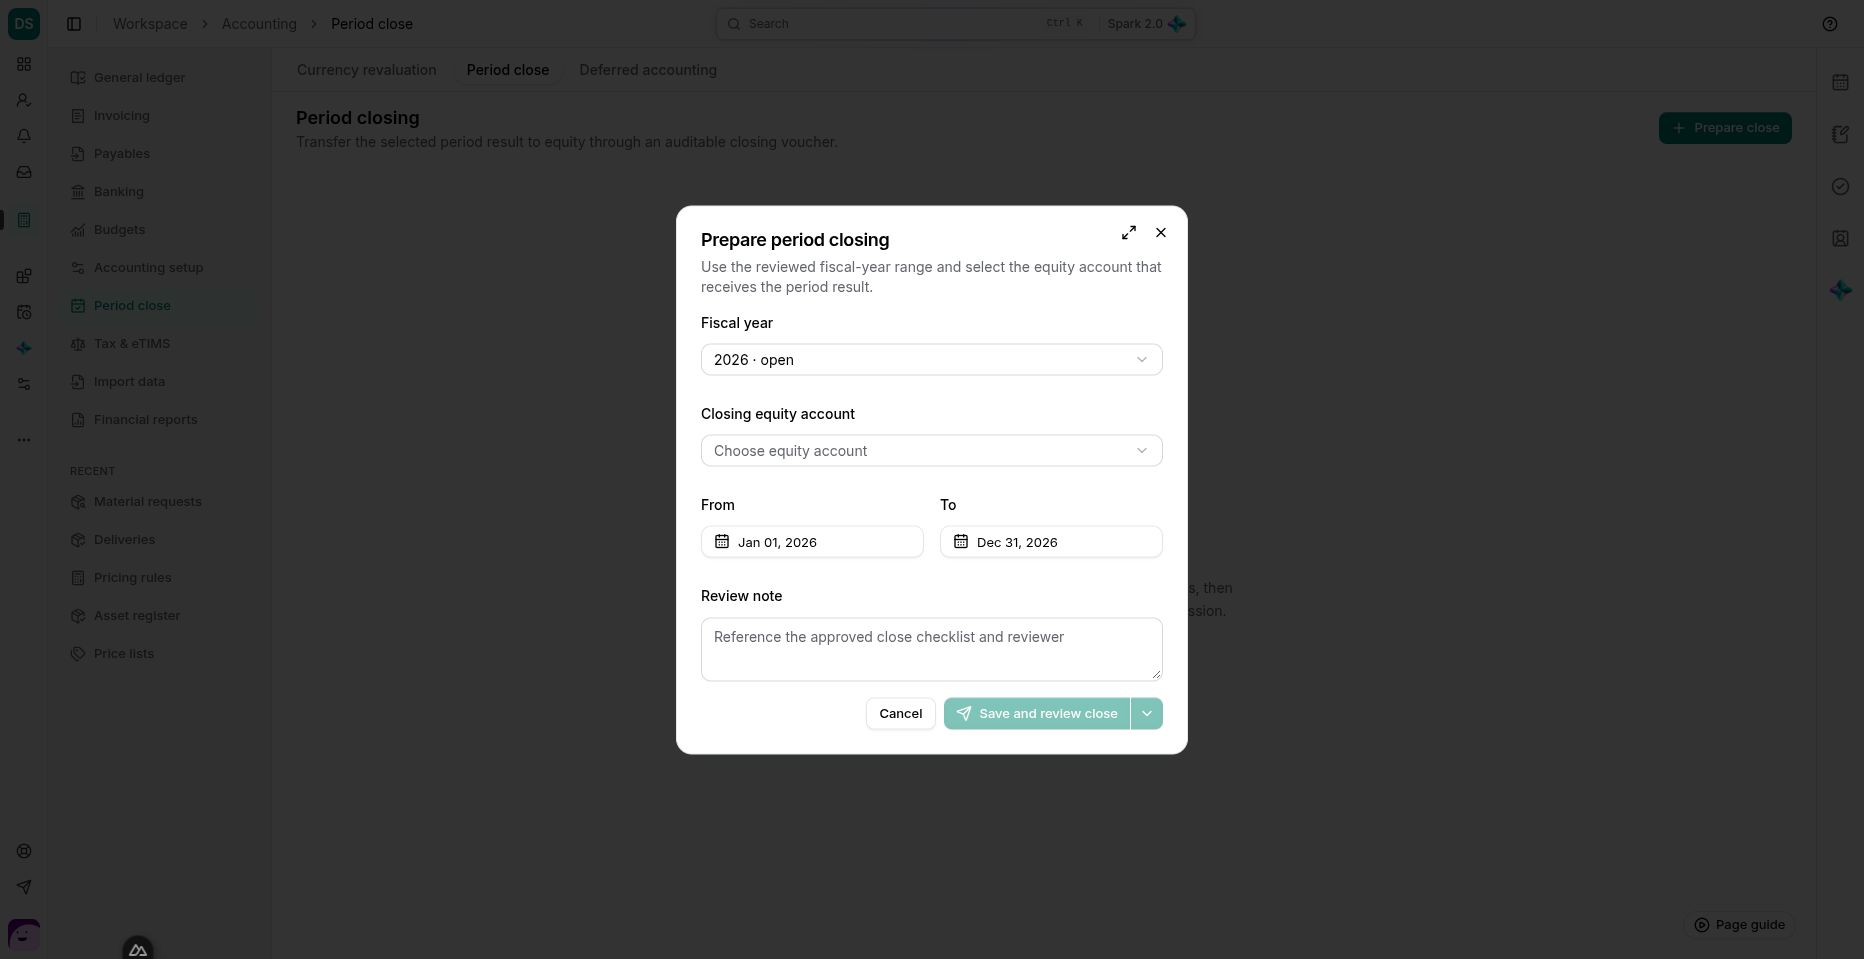
Task: Click the Prepare close button
Action: point(1725,128)
